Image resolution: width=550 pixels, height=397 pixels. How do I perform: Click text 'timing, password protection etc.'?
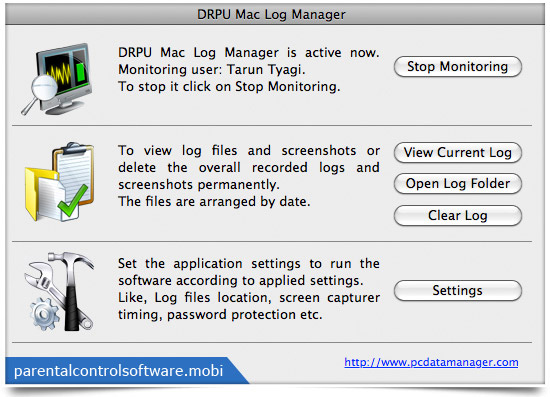tap(220, 315)
